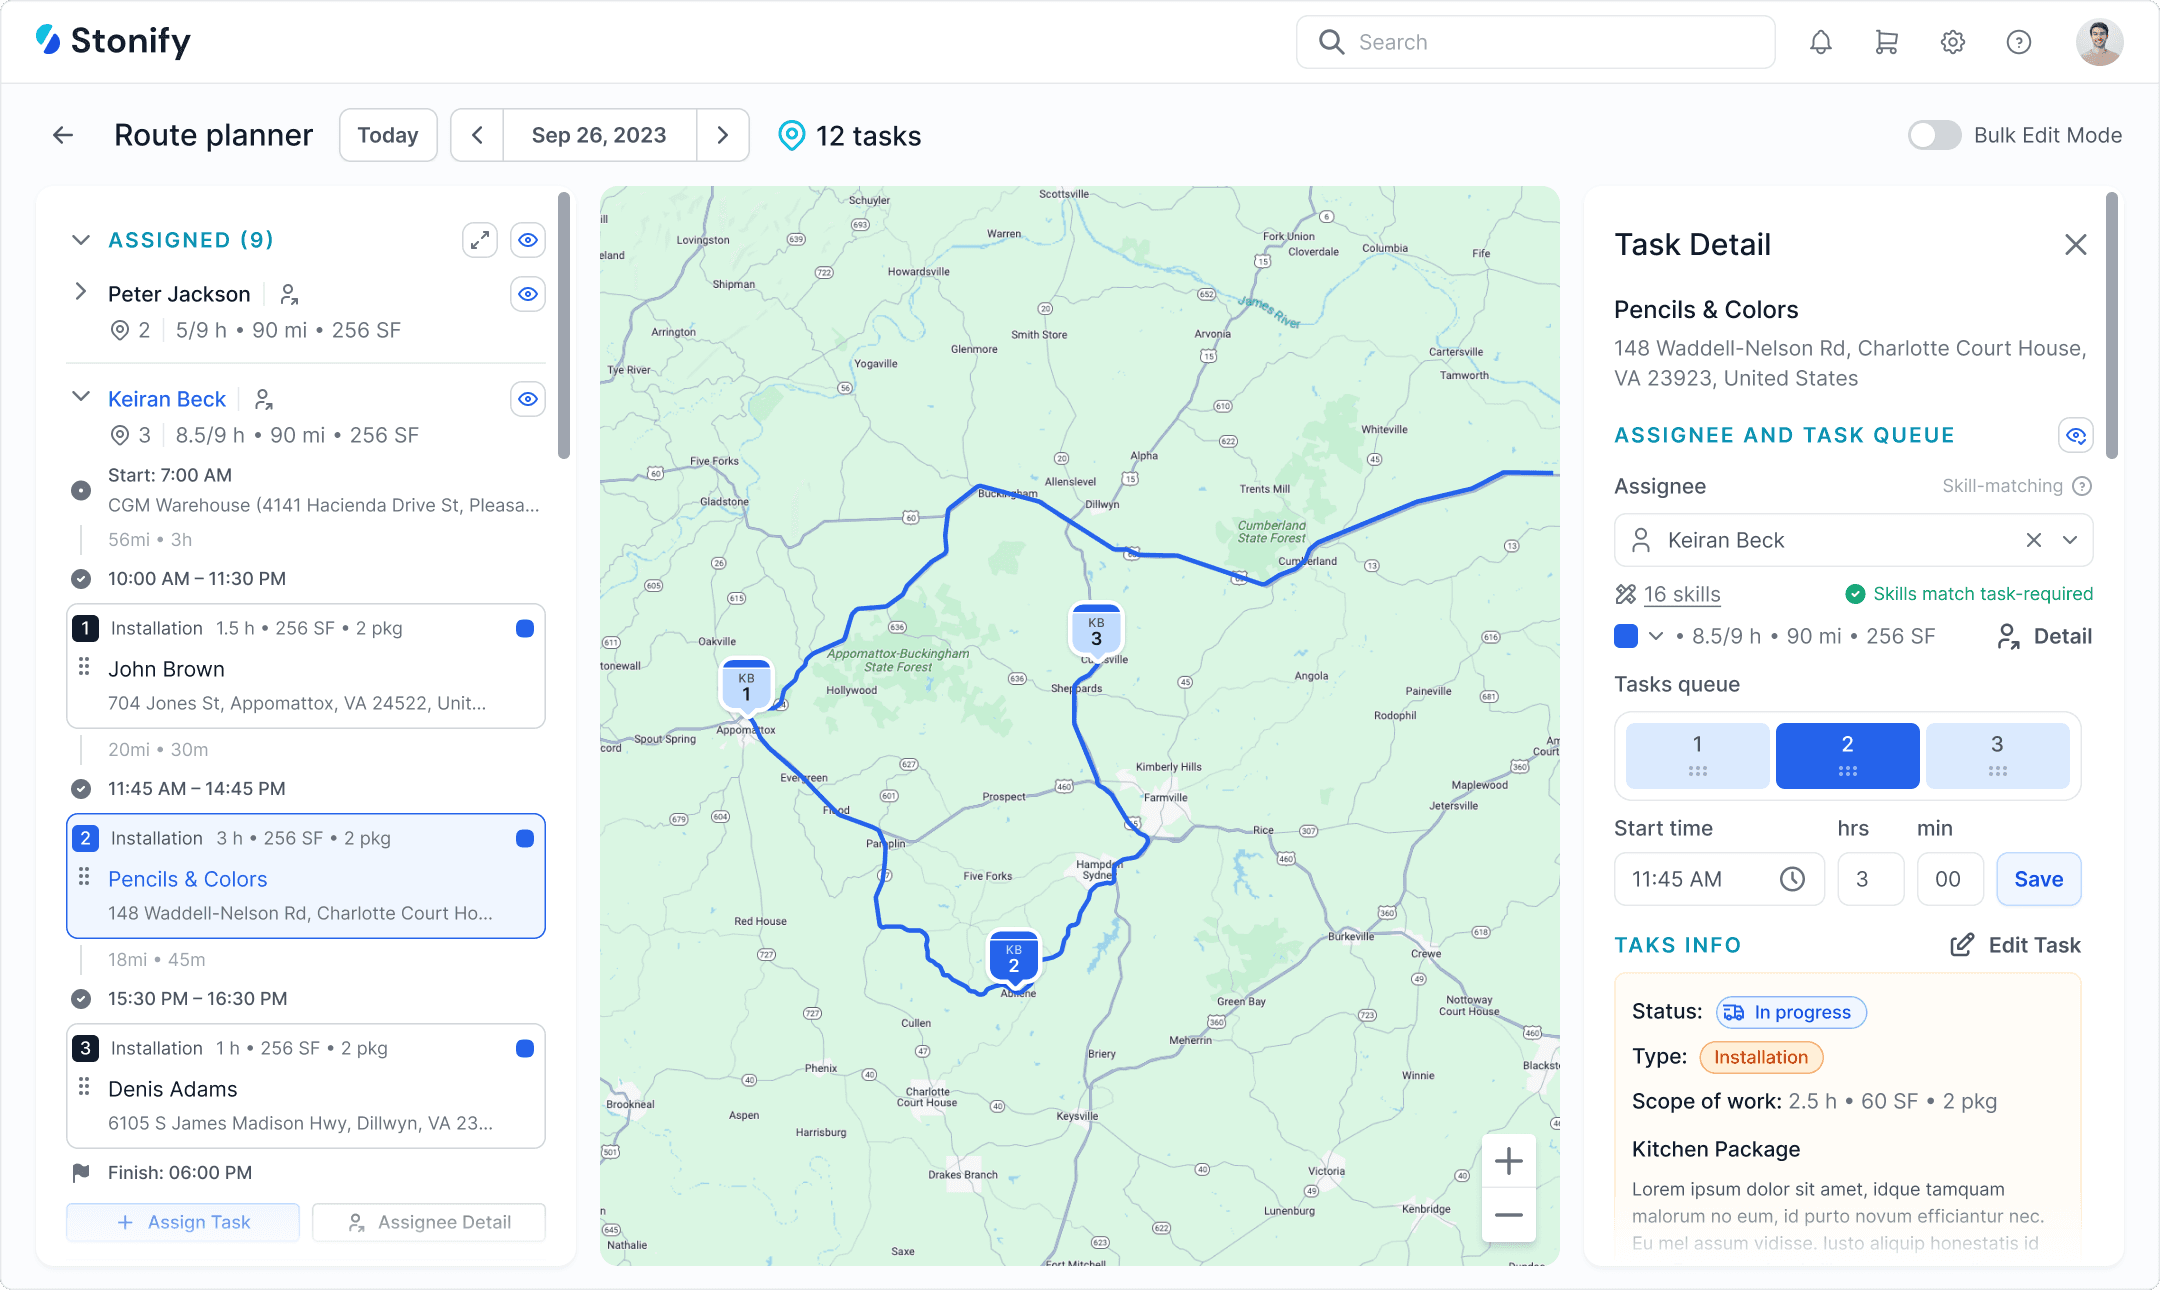Select task 2 in the Tasks queue
Viewport: 2160px width, 1290px height.
pyautogui.click(x=1846, y=755)
